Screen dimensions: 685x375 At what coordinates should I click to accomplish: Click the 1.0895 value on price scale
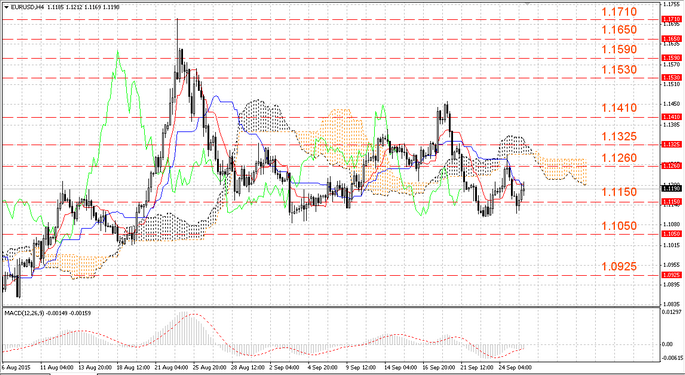(x=672, y=285)
